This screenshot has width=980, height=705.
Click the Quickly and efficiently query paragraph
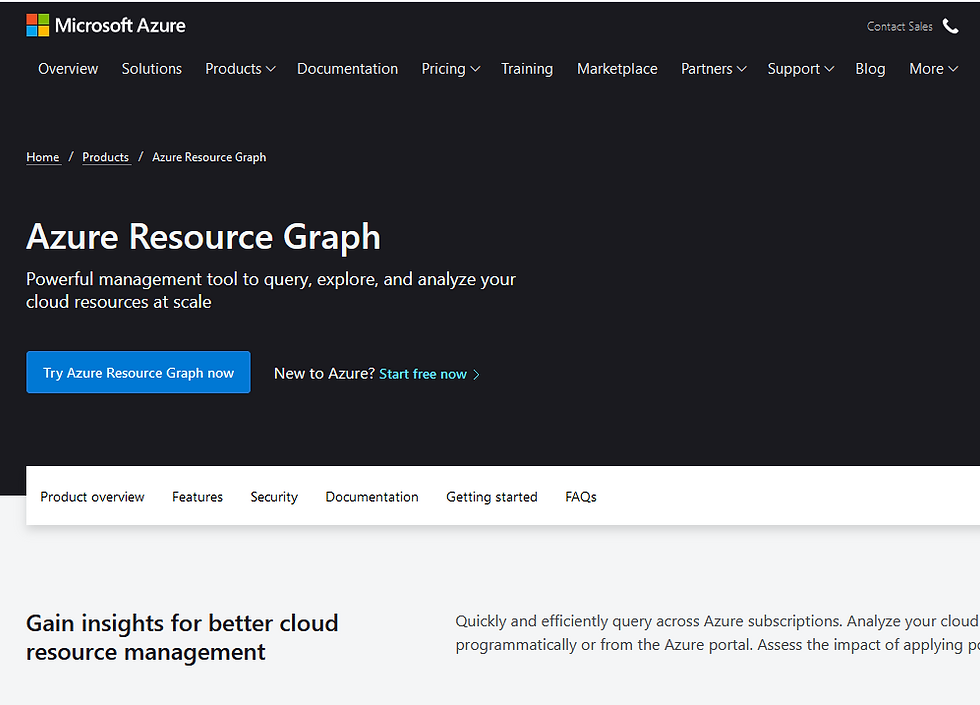tap(718, 633)
